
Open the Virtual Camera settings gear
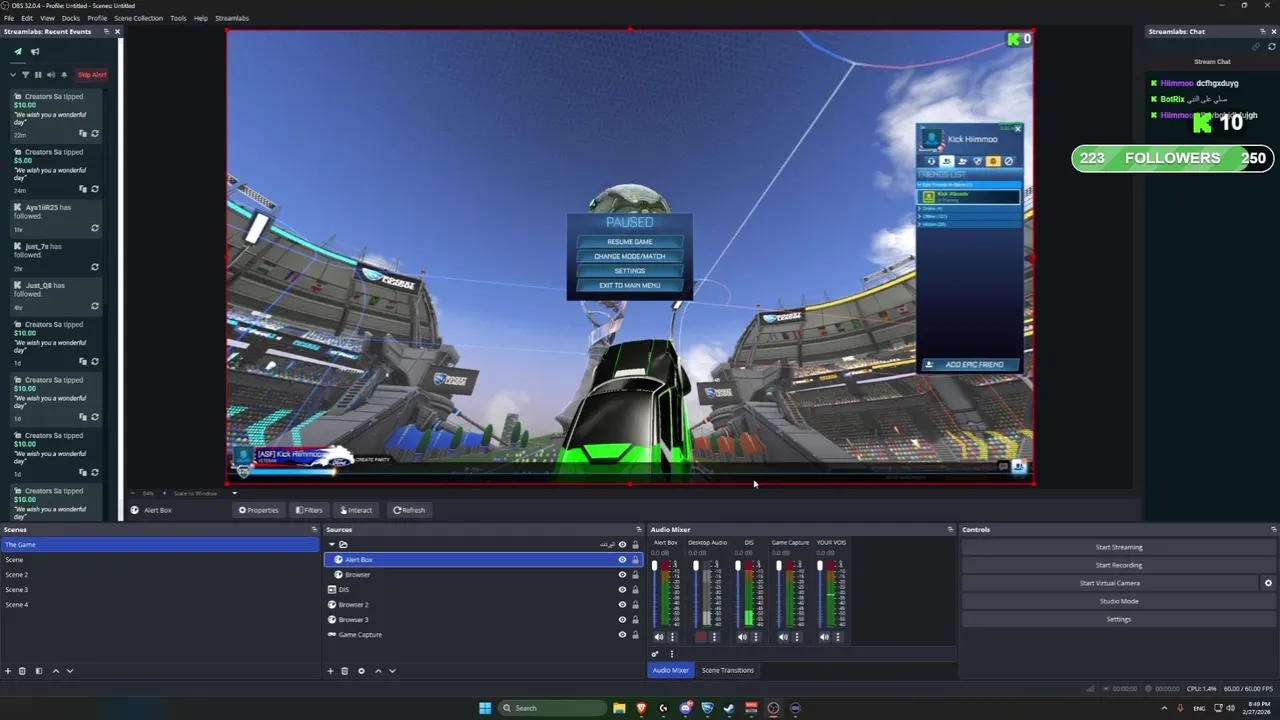(1268, 583)
